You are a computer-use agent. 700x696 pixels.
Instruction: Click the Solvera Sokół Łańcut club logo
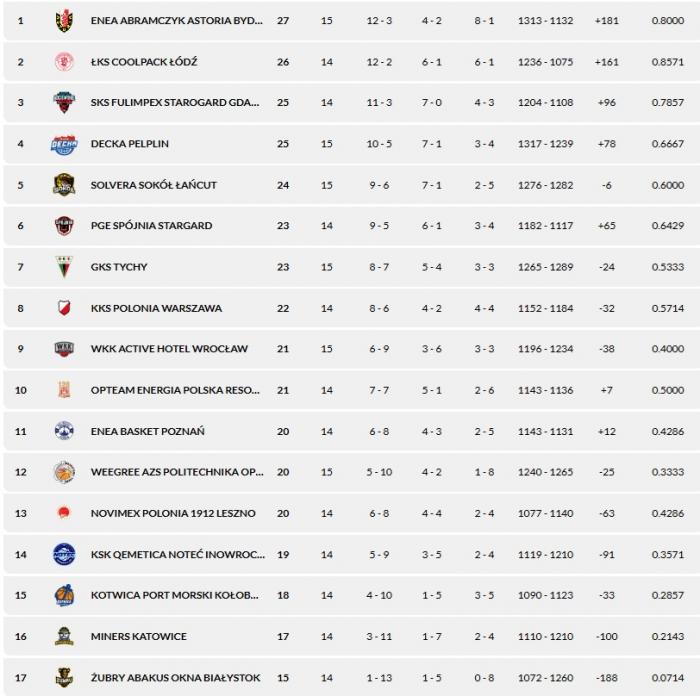pyautogui.click(x=64, y=185)
